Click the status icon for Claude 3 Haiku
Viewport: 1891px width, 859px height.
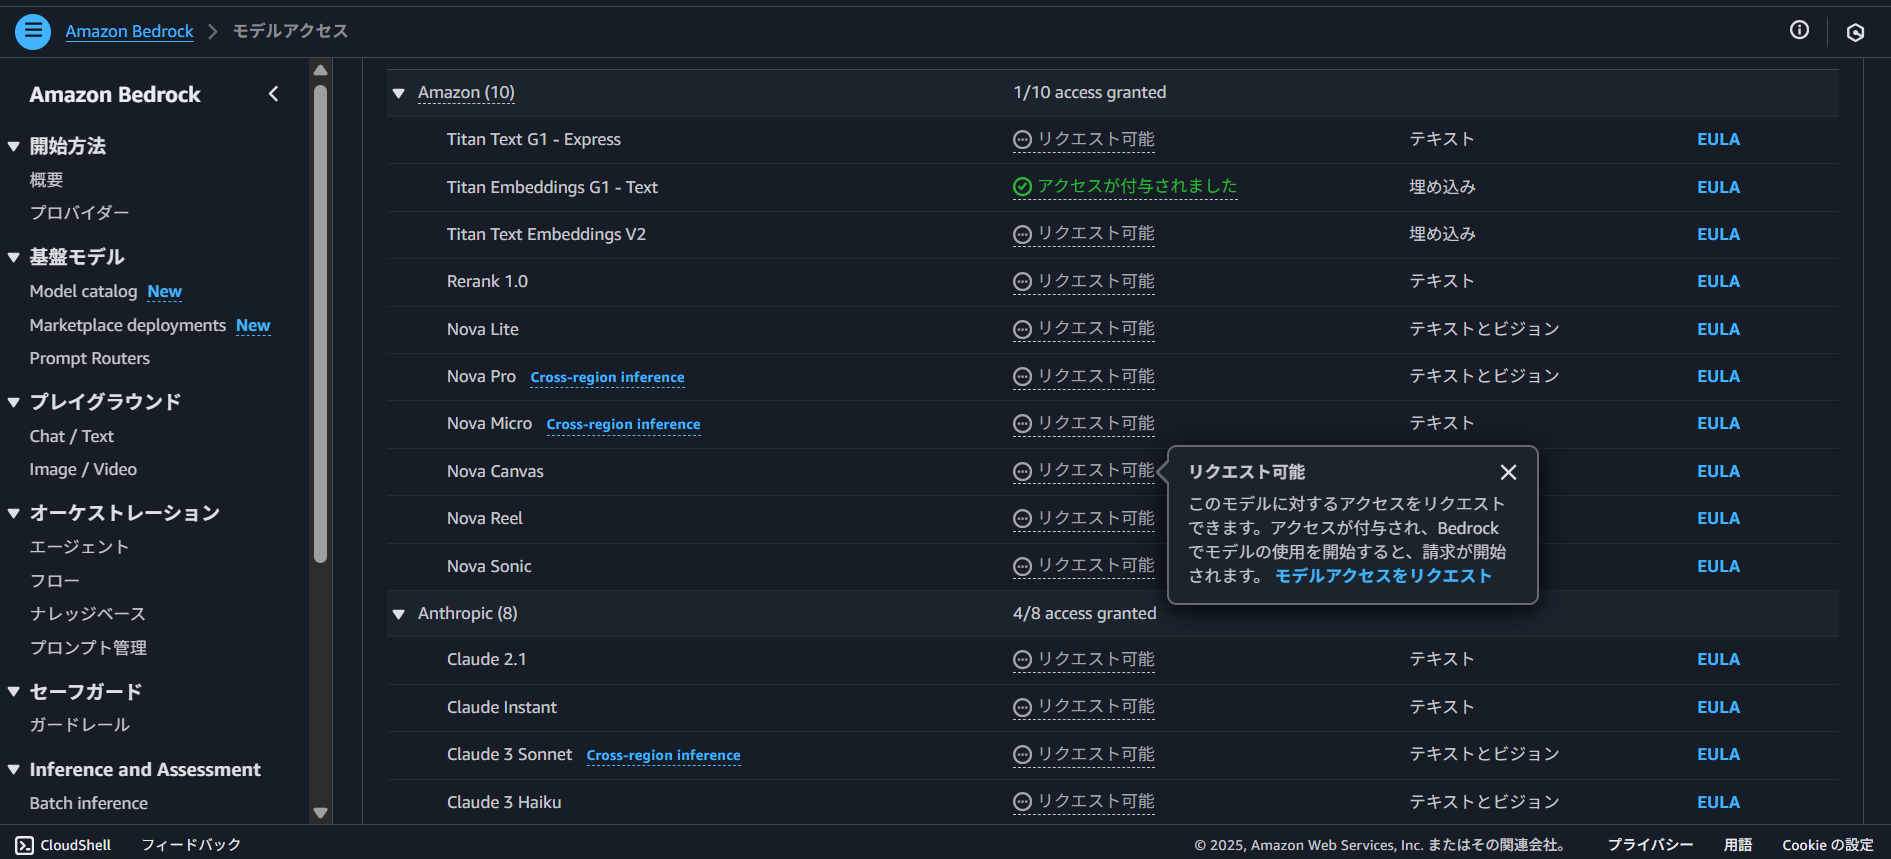tap(1022, 802)
